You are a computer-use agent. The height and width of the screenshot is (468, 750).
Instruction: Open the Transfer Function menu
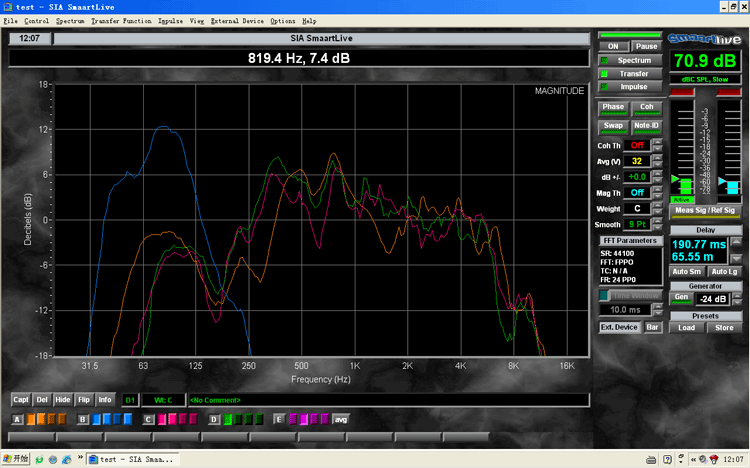(x=121, y=21)
